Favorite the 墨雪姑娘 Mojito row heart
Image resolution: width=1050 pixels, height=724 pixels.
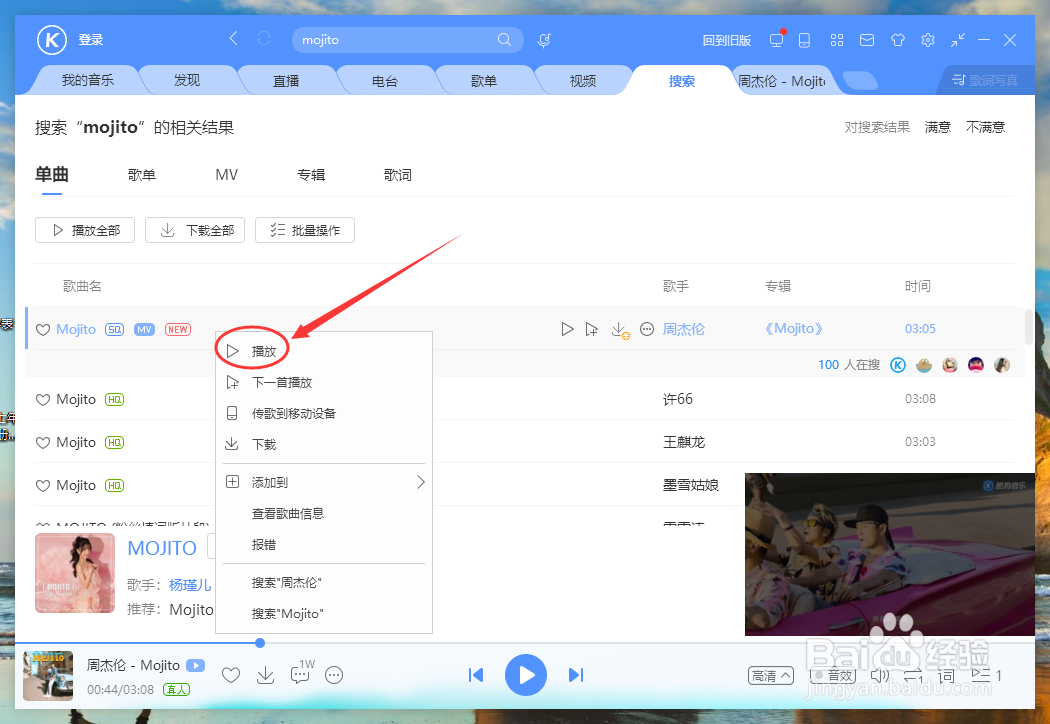[43, 486]
